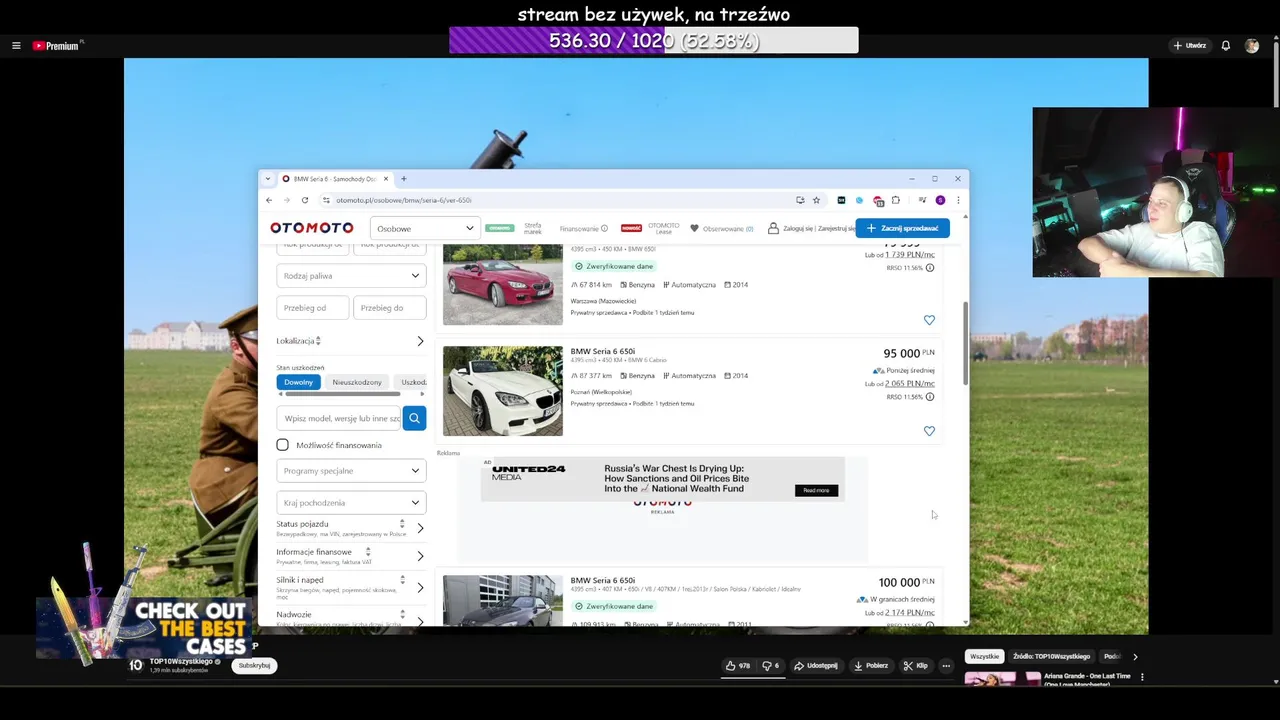The height and width of the screenshot is (720, 1280).
Task: Expand Informacje finansowe filter
Action: coord(420,556)
